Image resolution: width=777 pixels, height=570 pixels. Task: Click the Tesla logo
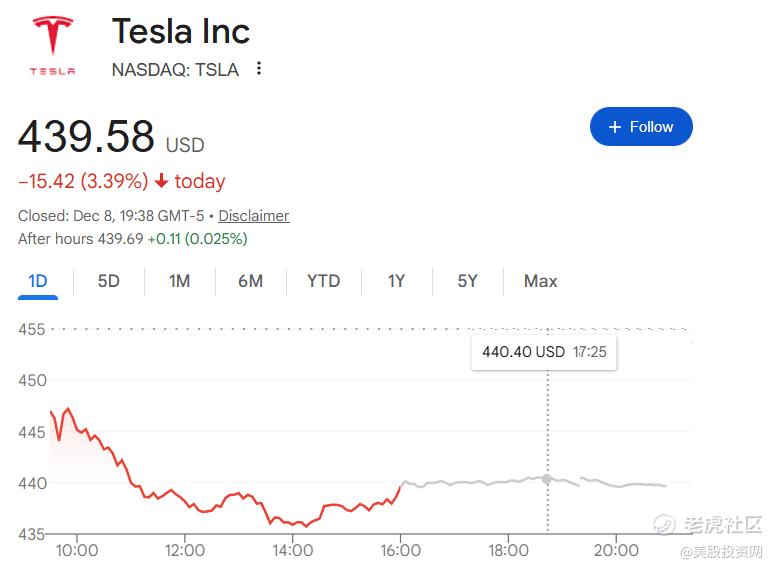coord(52,45)
